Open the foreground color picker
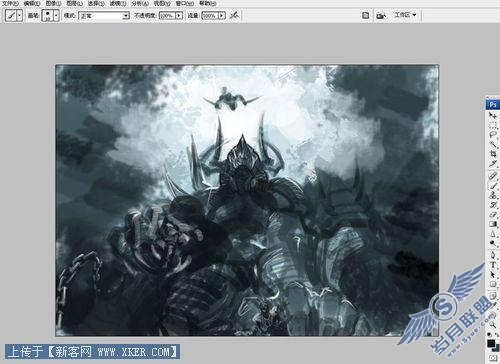Image resolution: width=500 pixels, height=364 pixels. click(x=491, y=343)
